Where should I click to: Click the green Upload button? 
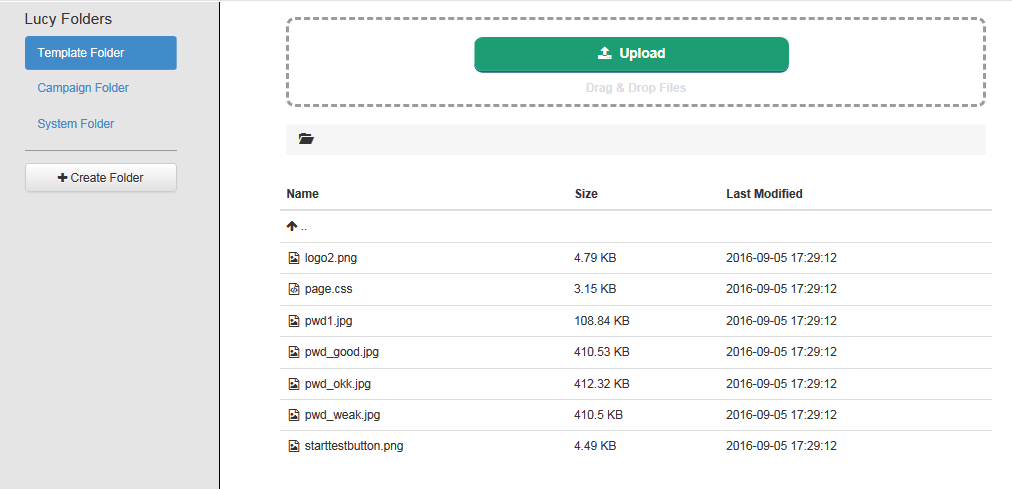click(x=631, y=54)
